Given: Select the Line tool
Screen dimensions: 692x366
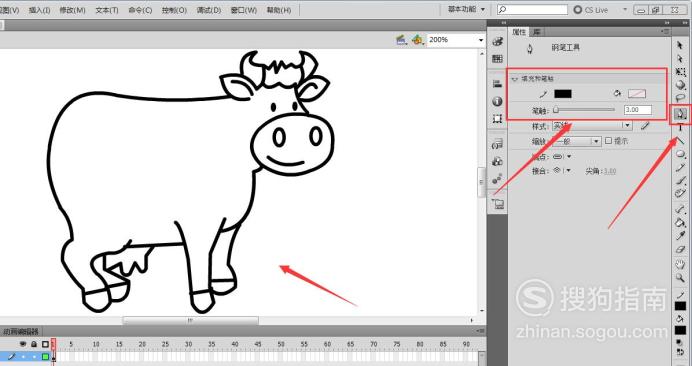Looking at the screenshot, I should click(x=680, y=141).
